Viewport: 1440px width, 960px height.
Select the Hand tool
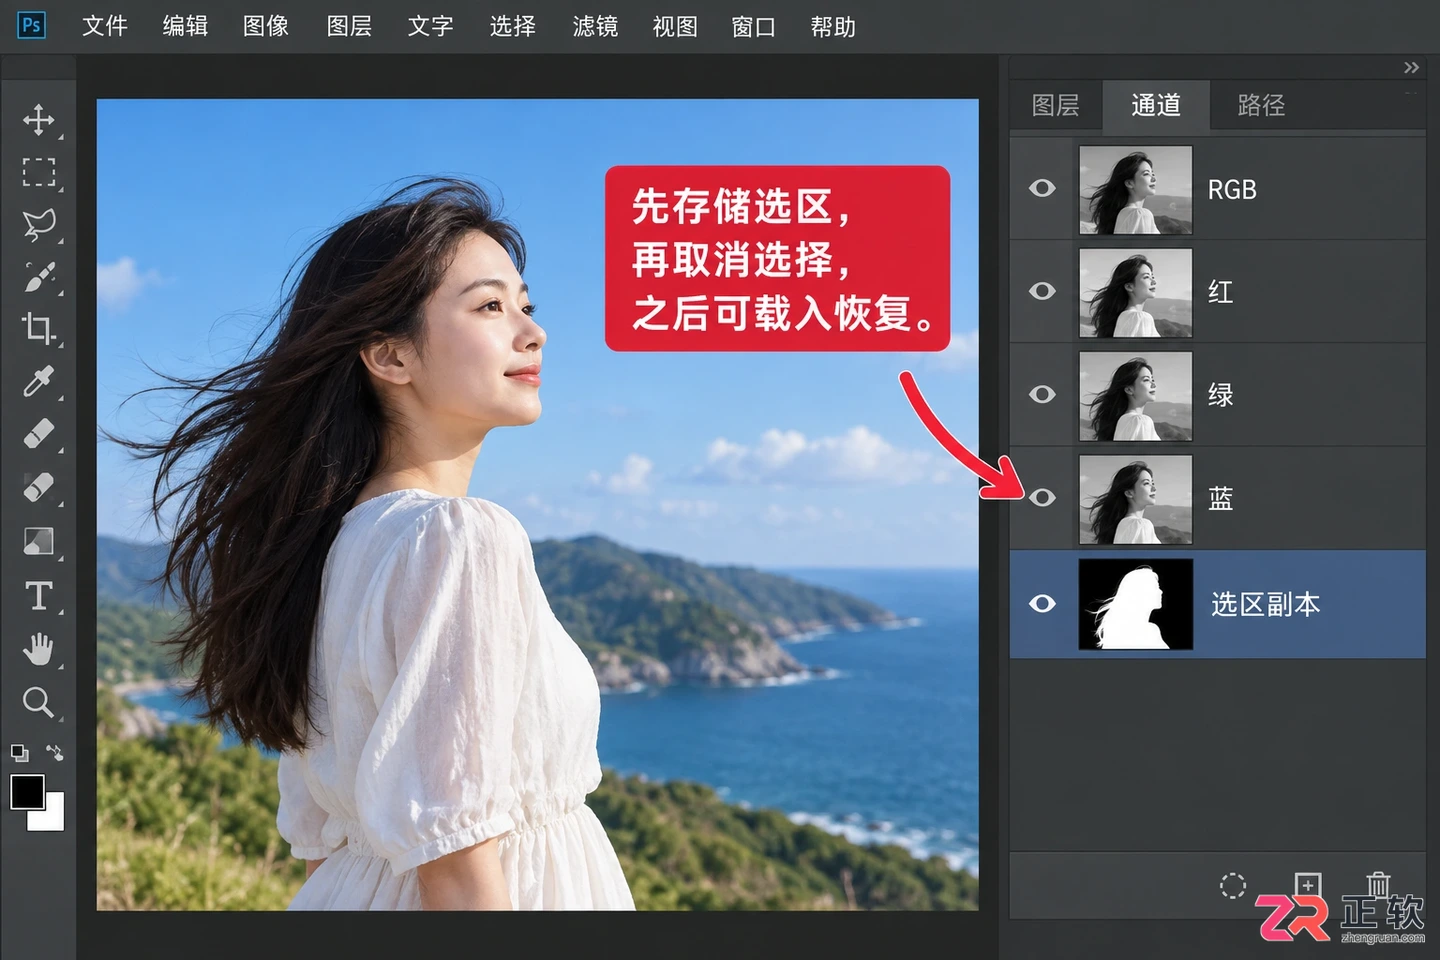(38, 649)
